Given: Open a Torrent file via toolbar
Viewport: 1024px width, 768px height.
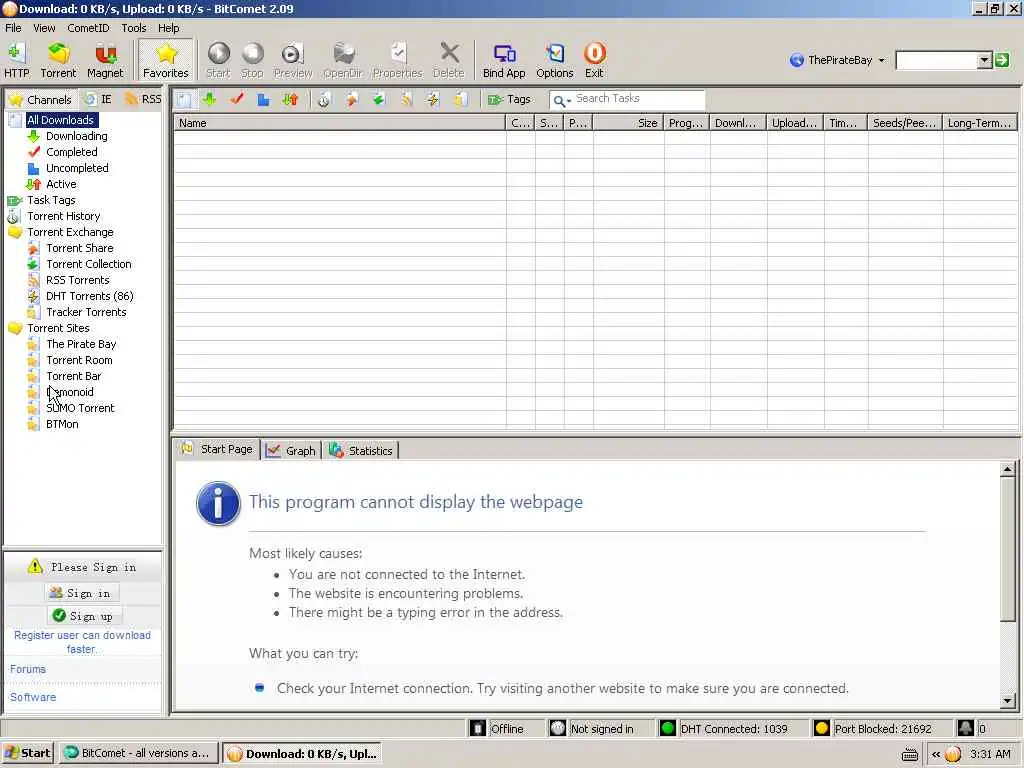Looking at the screenshot, I should pos(58,60).
